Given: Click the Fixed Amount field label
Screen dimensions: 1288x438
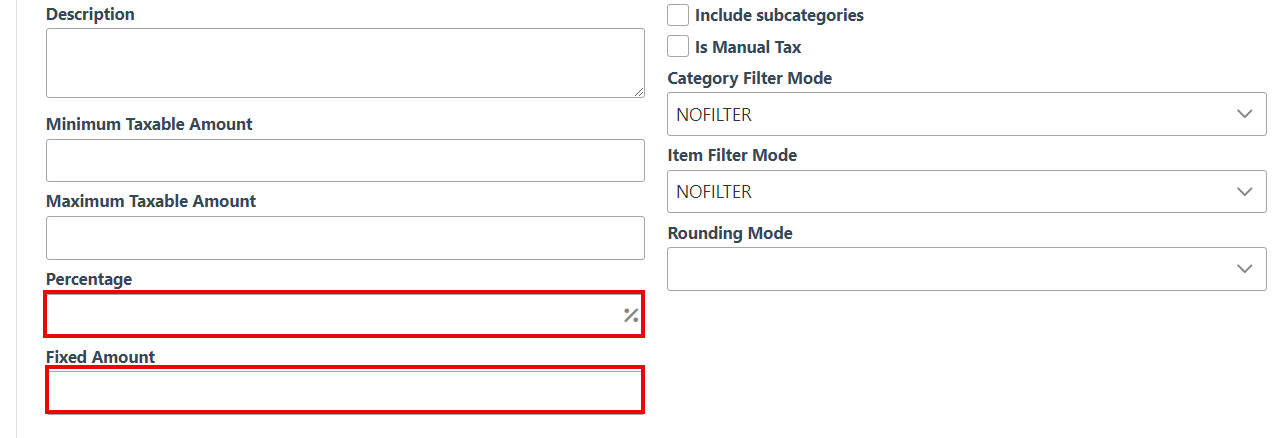Looking at the screenshot, I should coord(100,357).
